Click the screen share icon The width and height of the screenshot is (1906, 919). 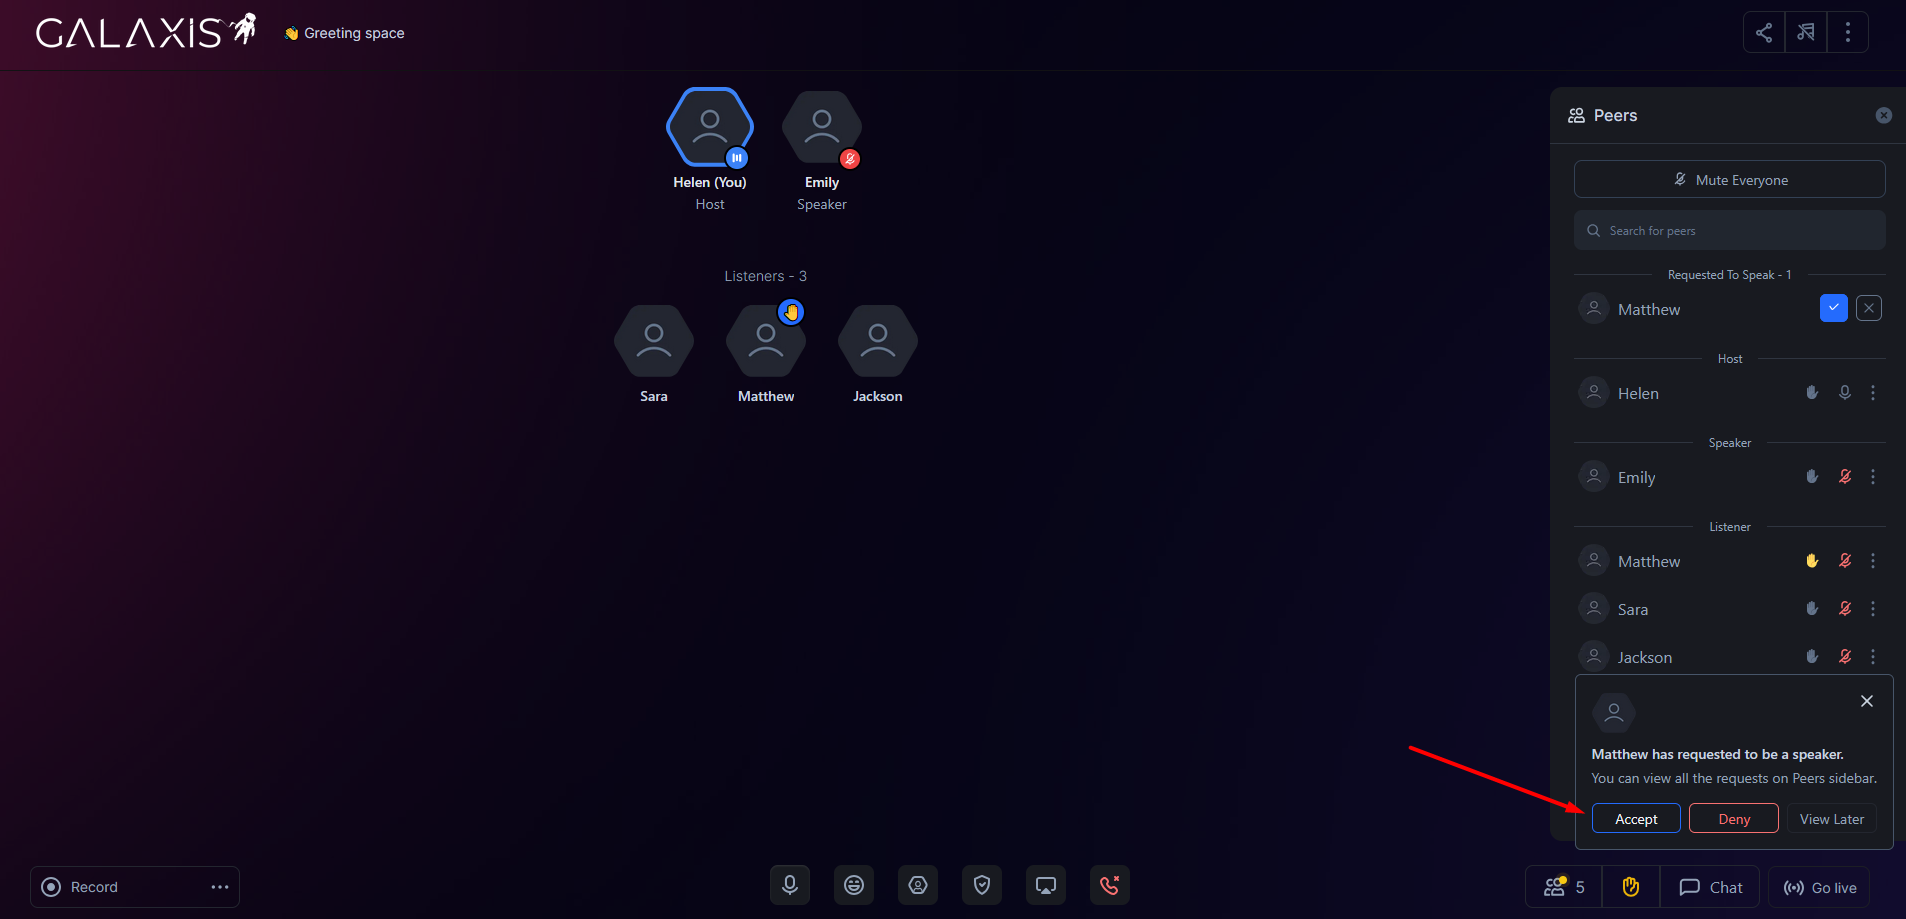click(1046, 885)
